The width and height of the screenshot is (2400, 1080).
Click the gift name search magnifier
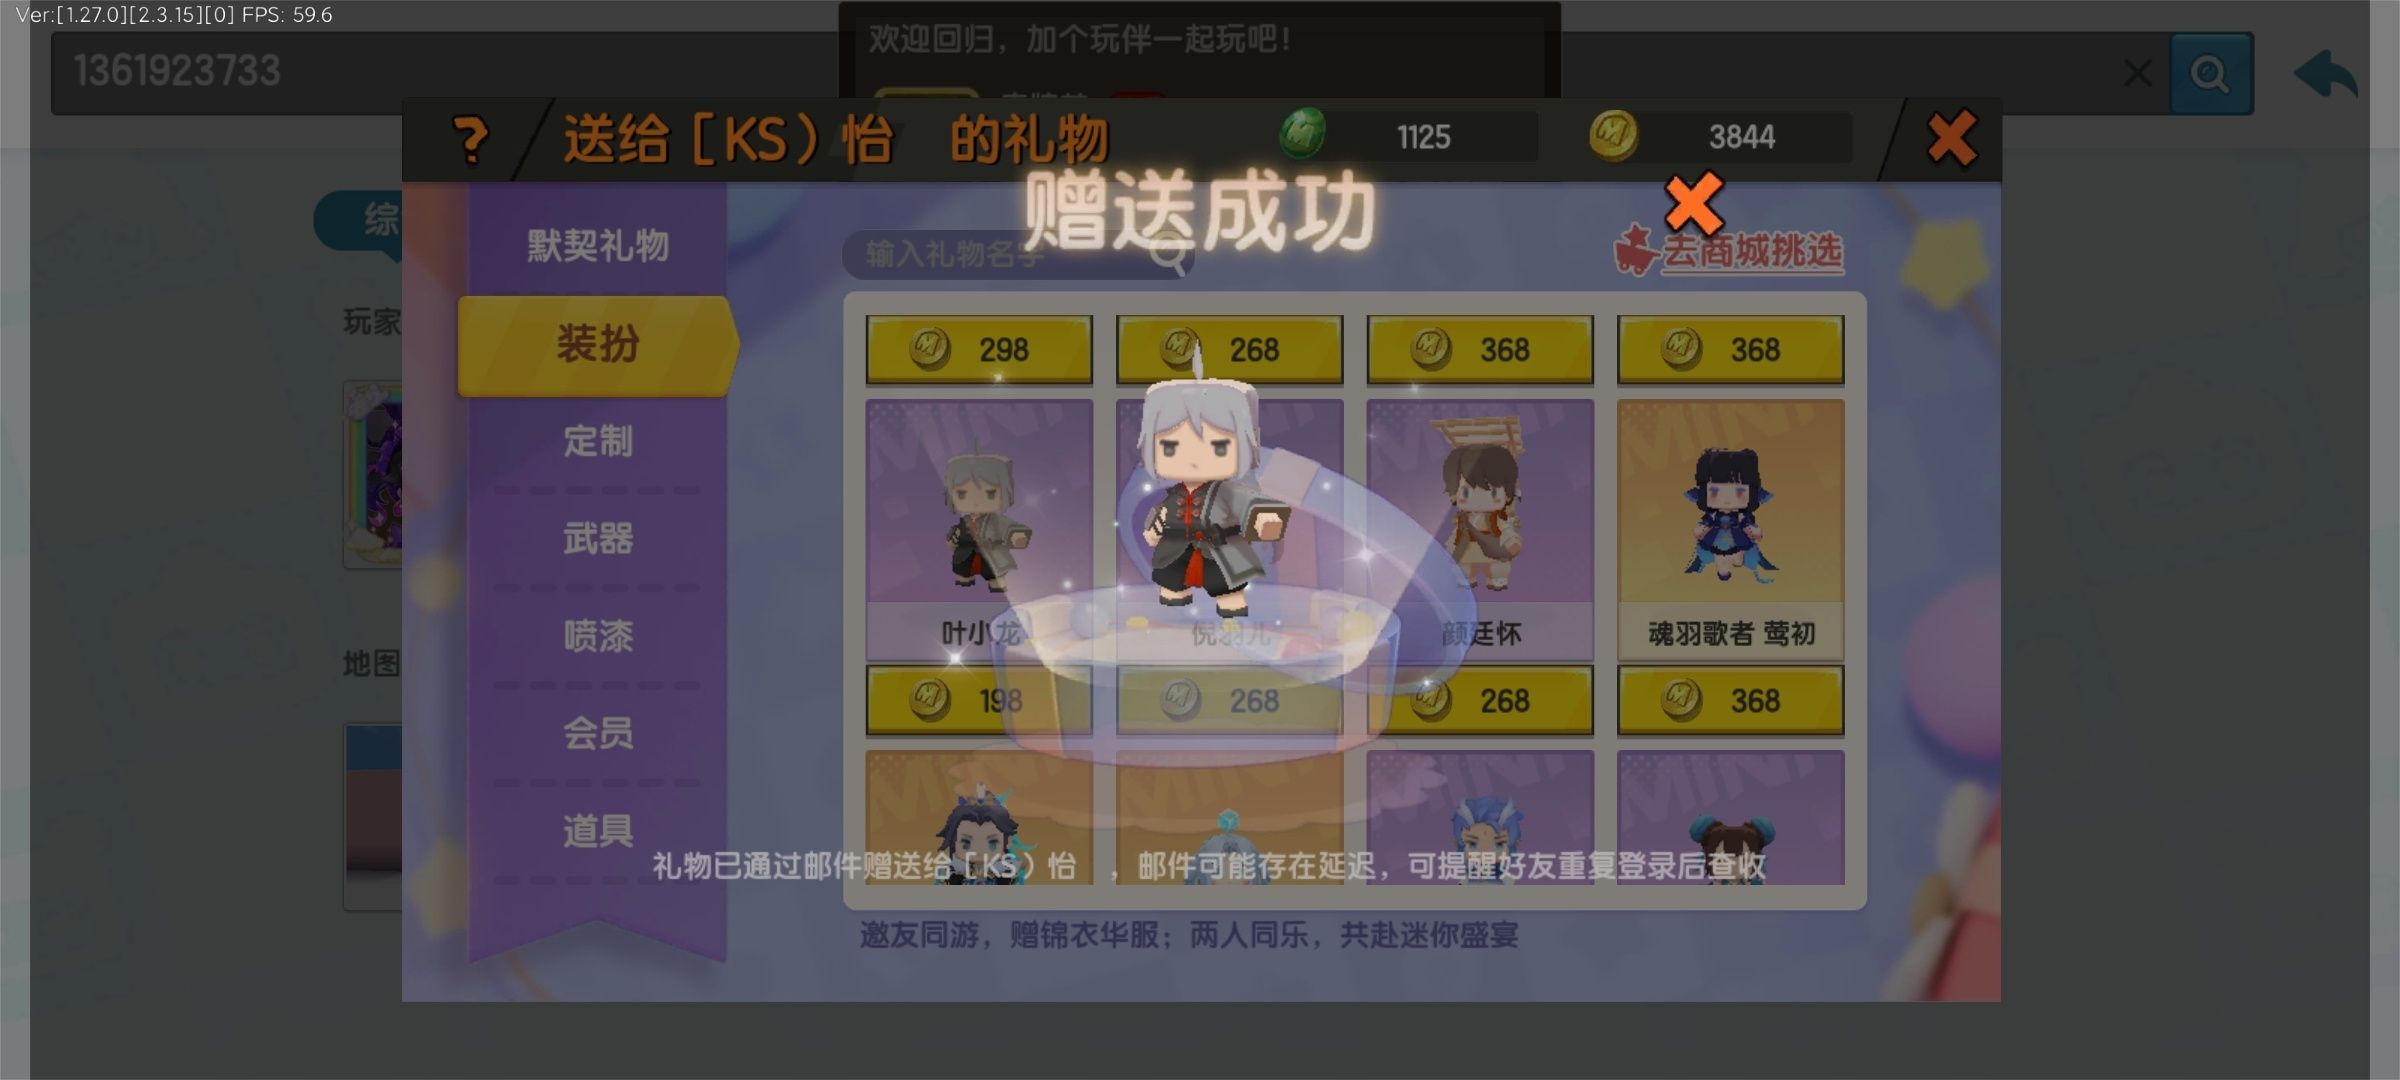coord(1167,255)
